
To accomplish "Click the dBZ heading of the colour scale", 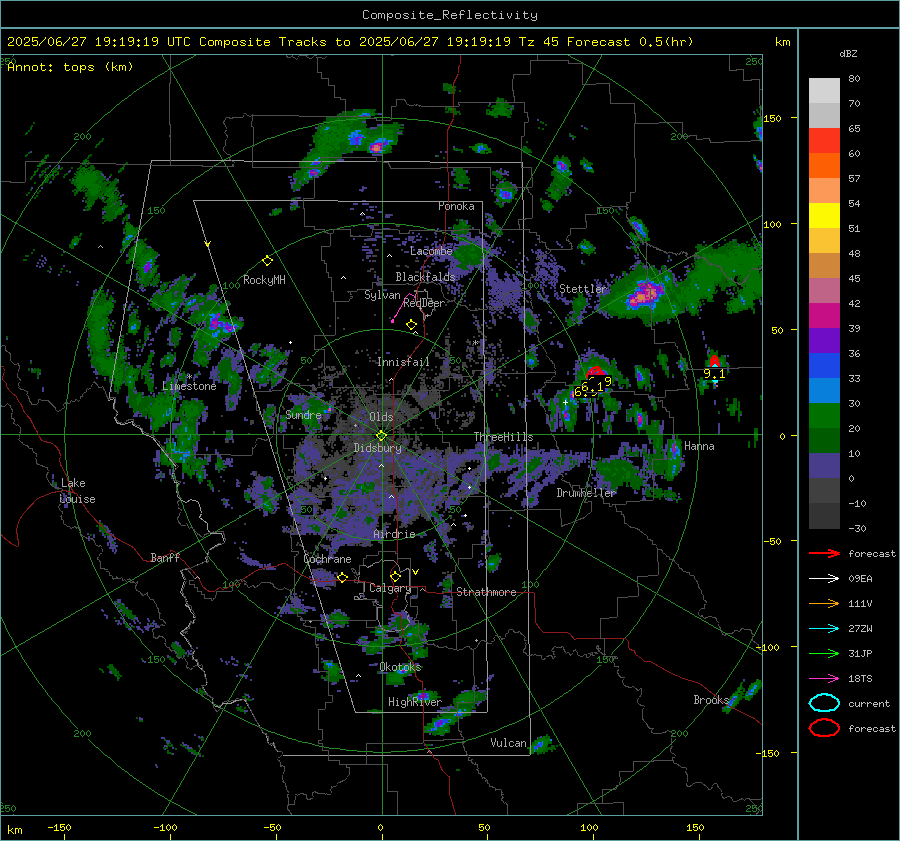I will click(x=848, y=54).
